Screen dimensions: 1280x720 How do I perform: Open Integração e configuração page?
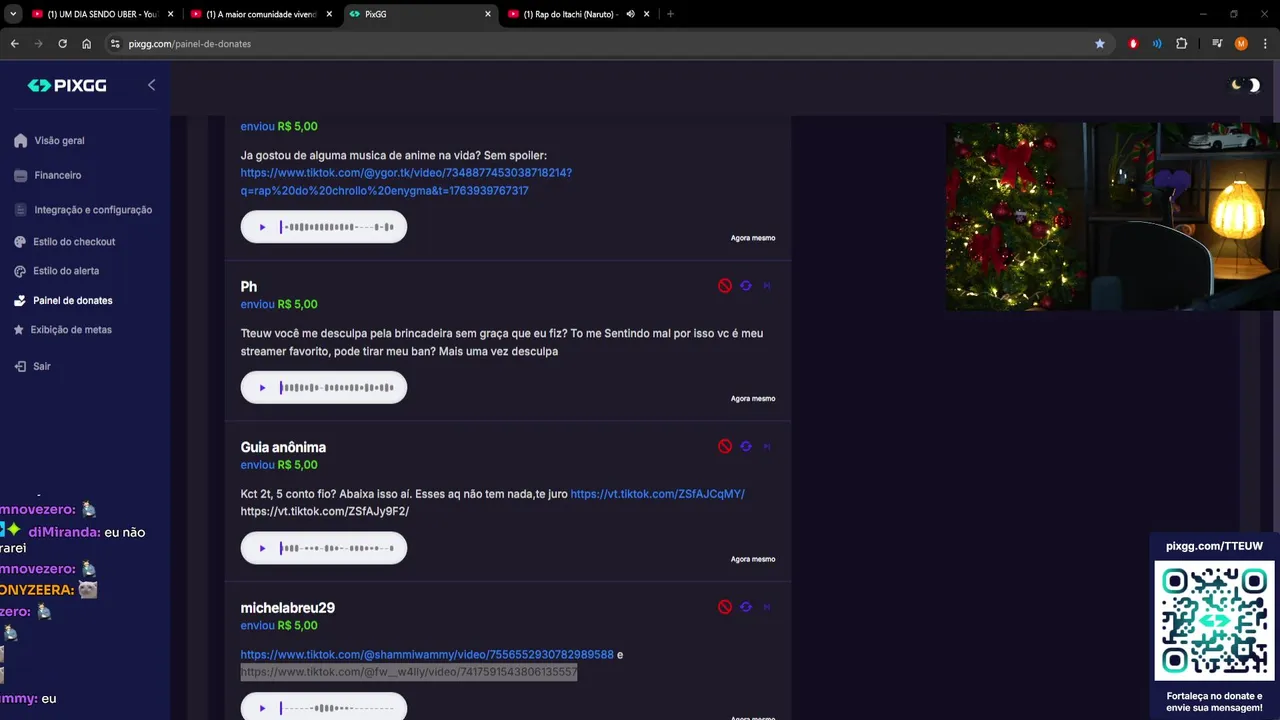[93, 210]
